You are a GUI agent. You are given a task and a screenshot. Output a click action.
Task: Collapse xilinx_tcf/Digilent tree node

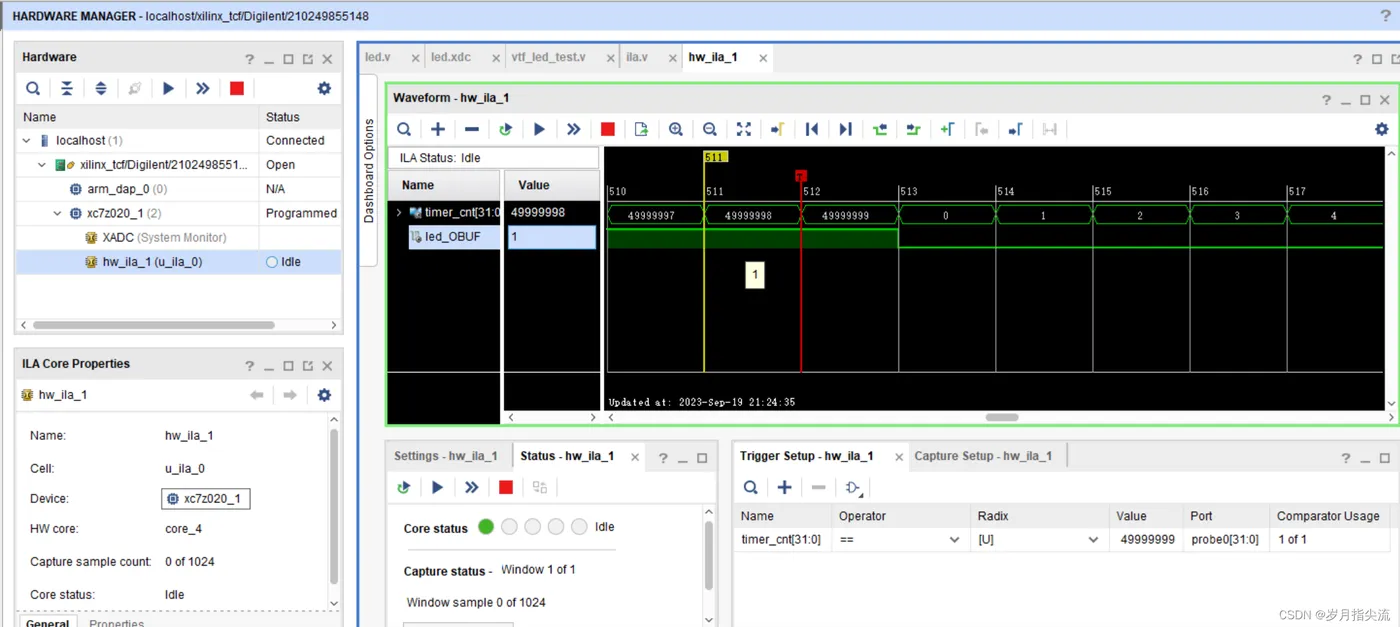click(42, 165)
